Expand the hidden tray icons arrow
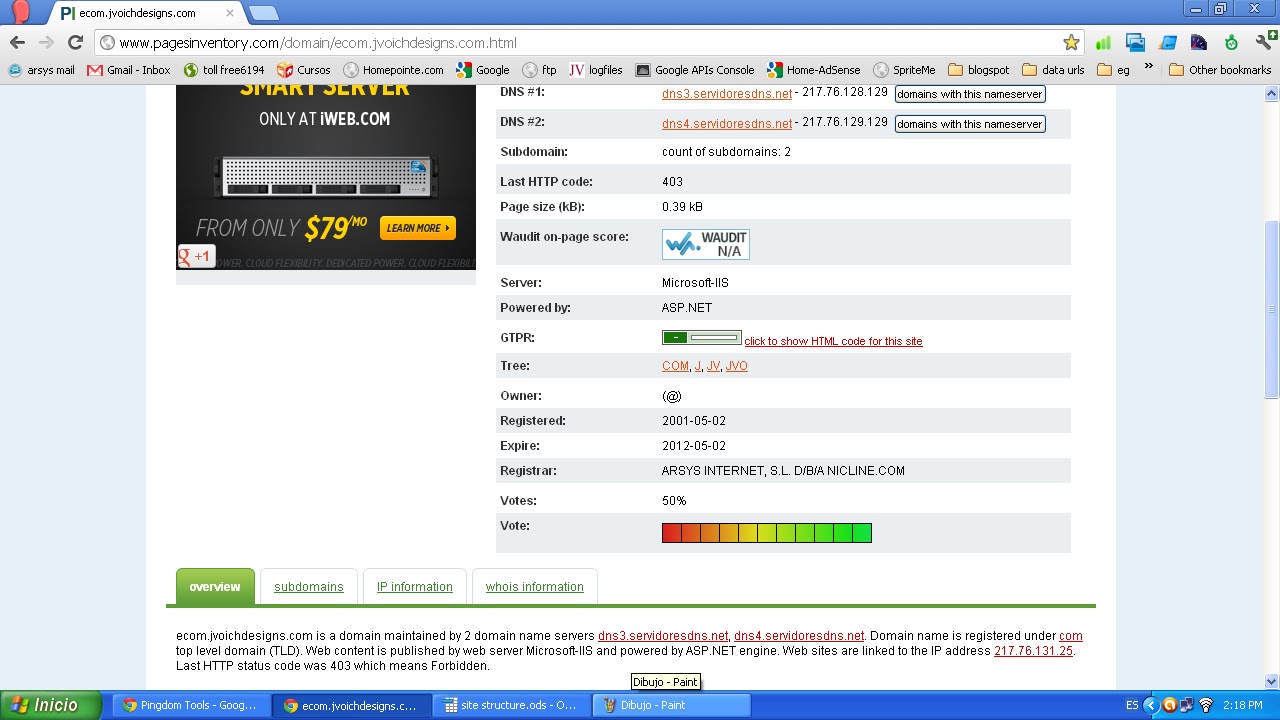1280x720 pixels. tap(1150, 705)
